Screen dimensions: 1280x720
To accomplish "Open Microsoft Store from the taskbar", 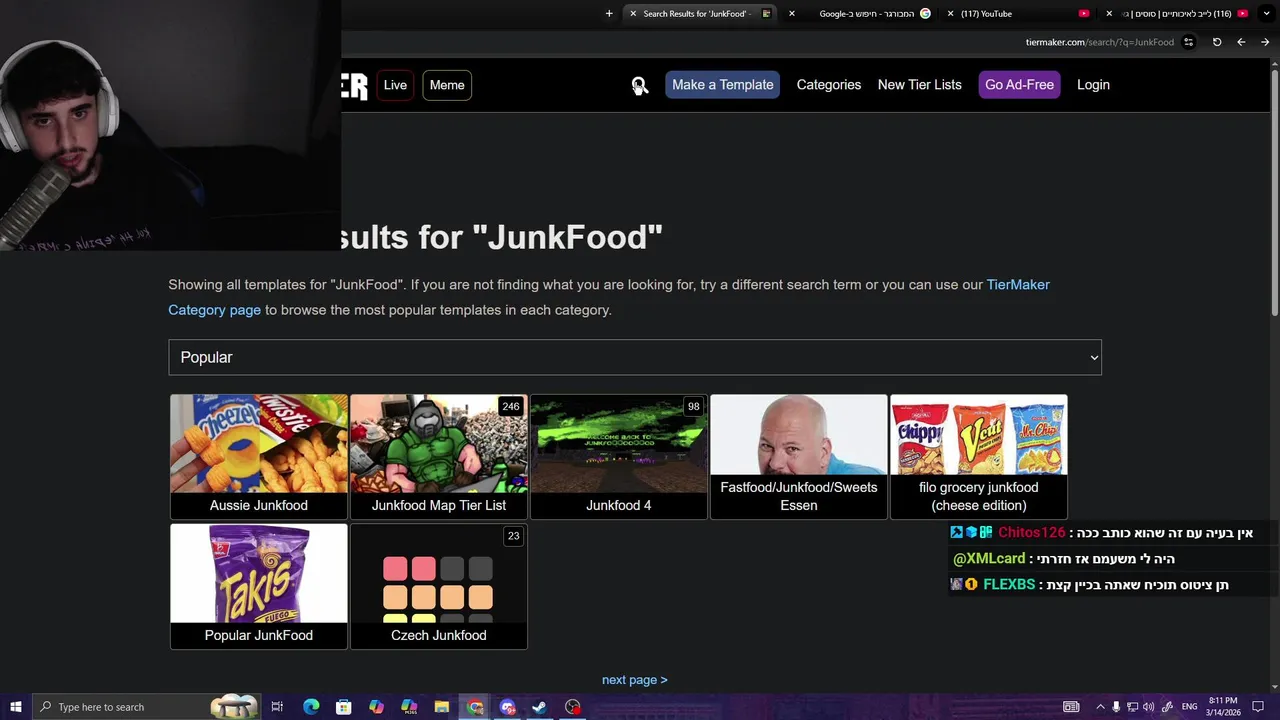I will (343, 707).
